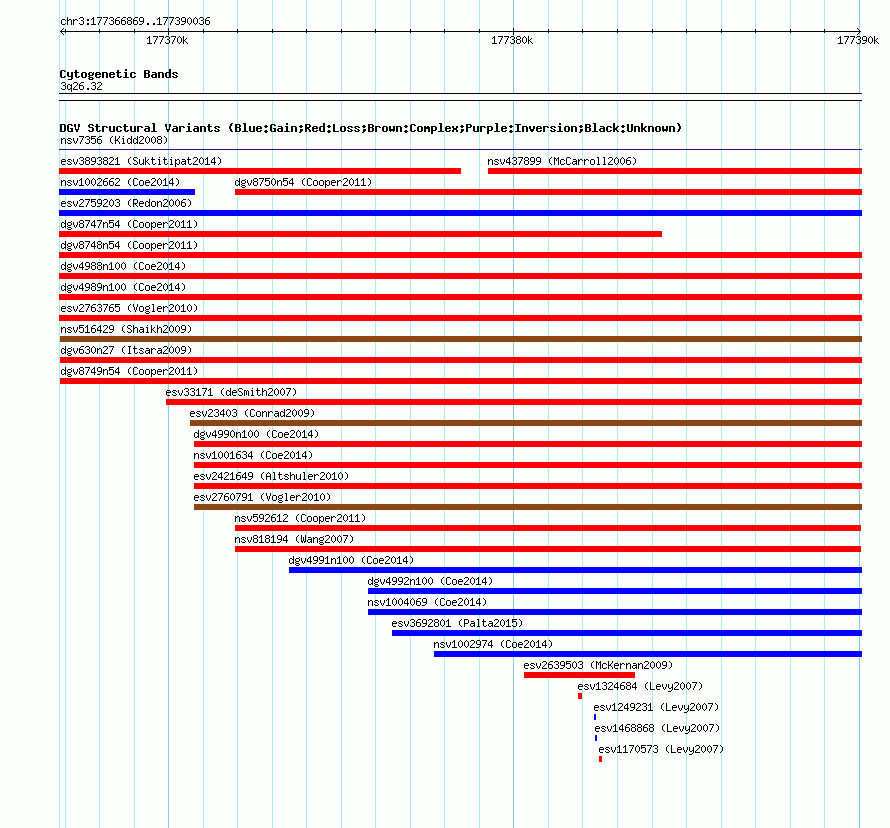Click the blue bar of nsv1002974
Image resolution: width=890 pixels, height=828 pixels.
[648, 654]
